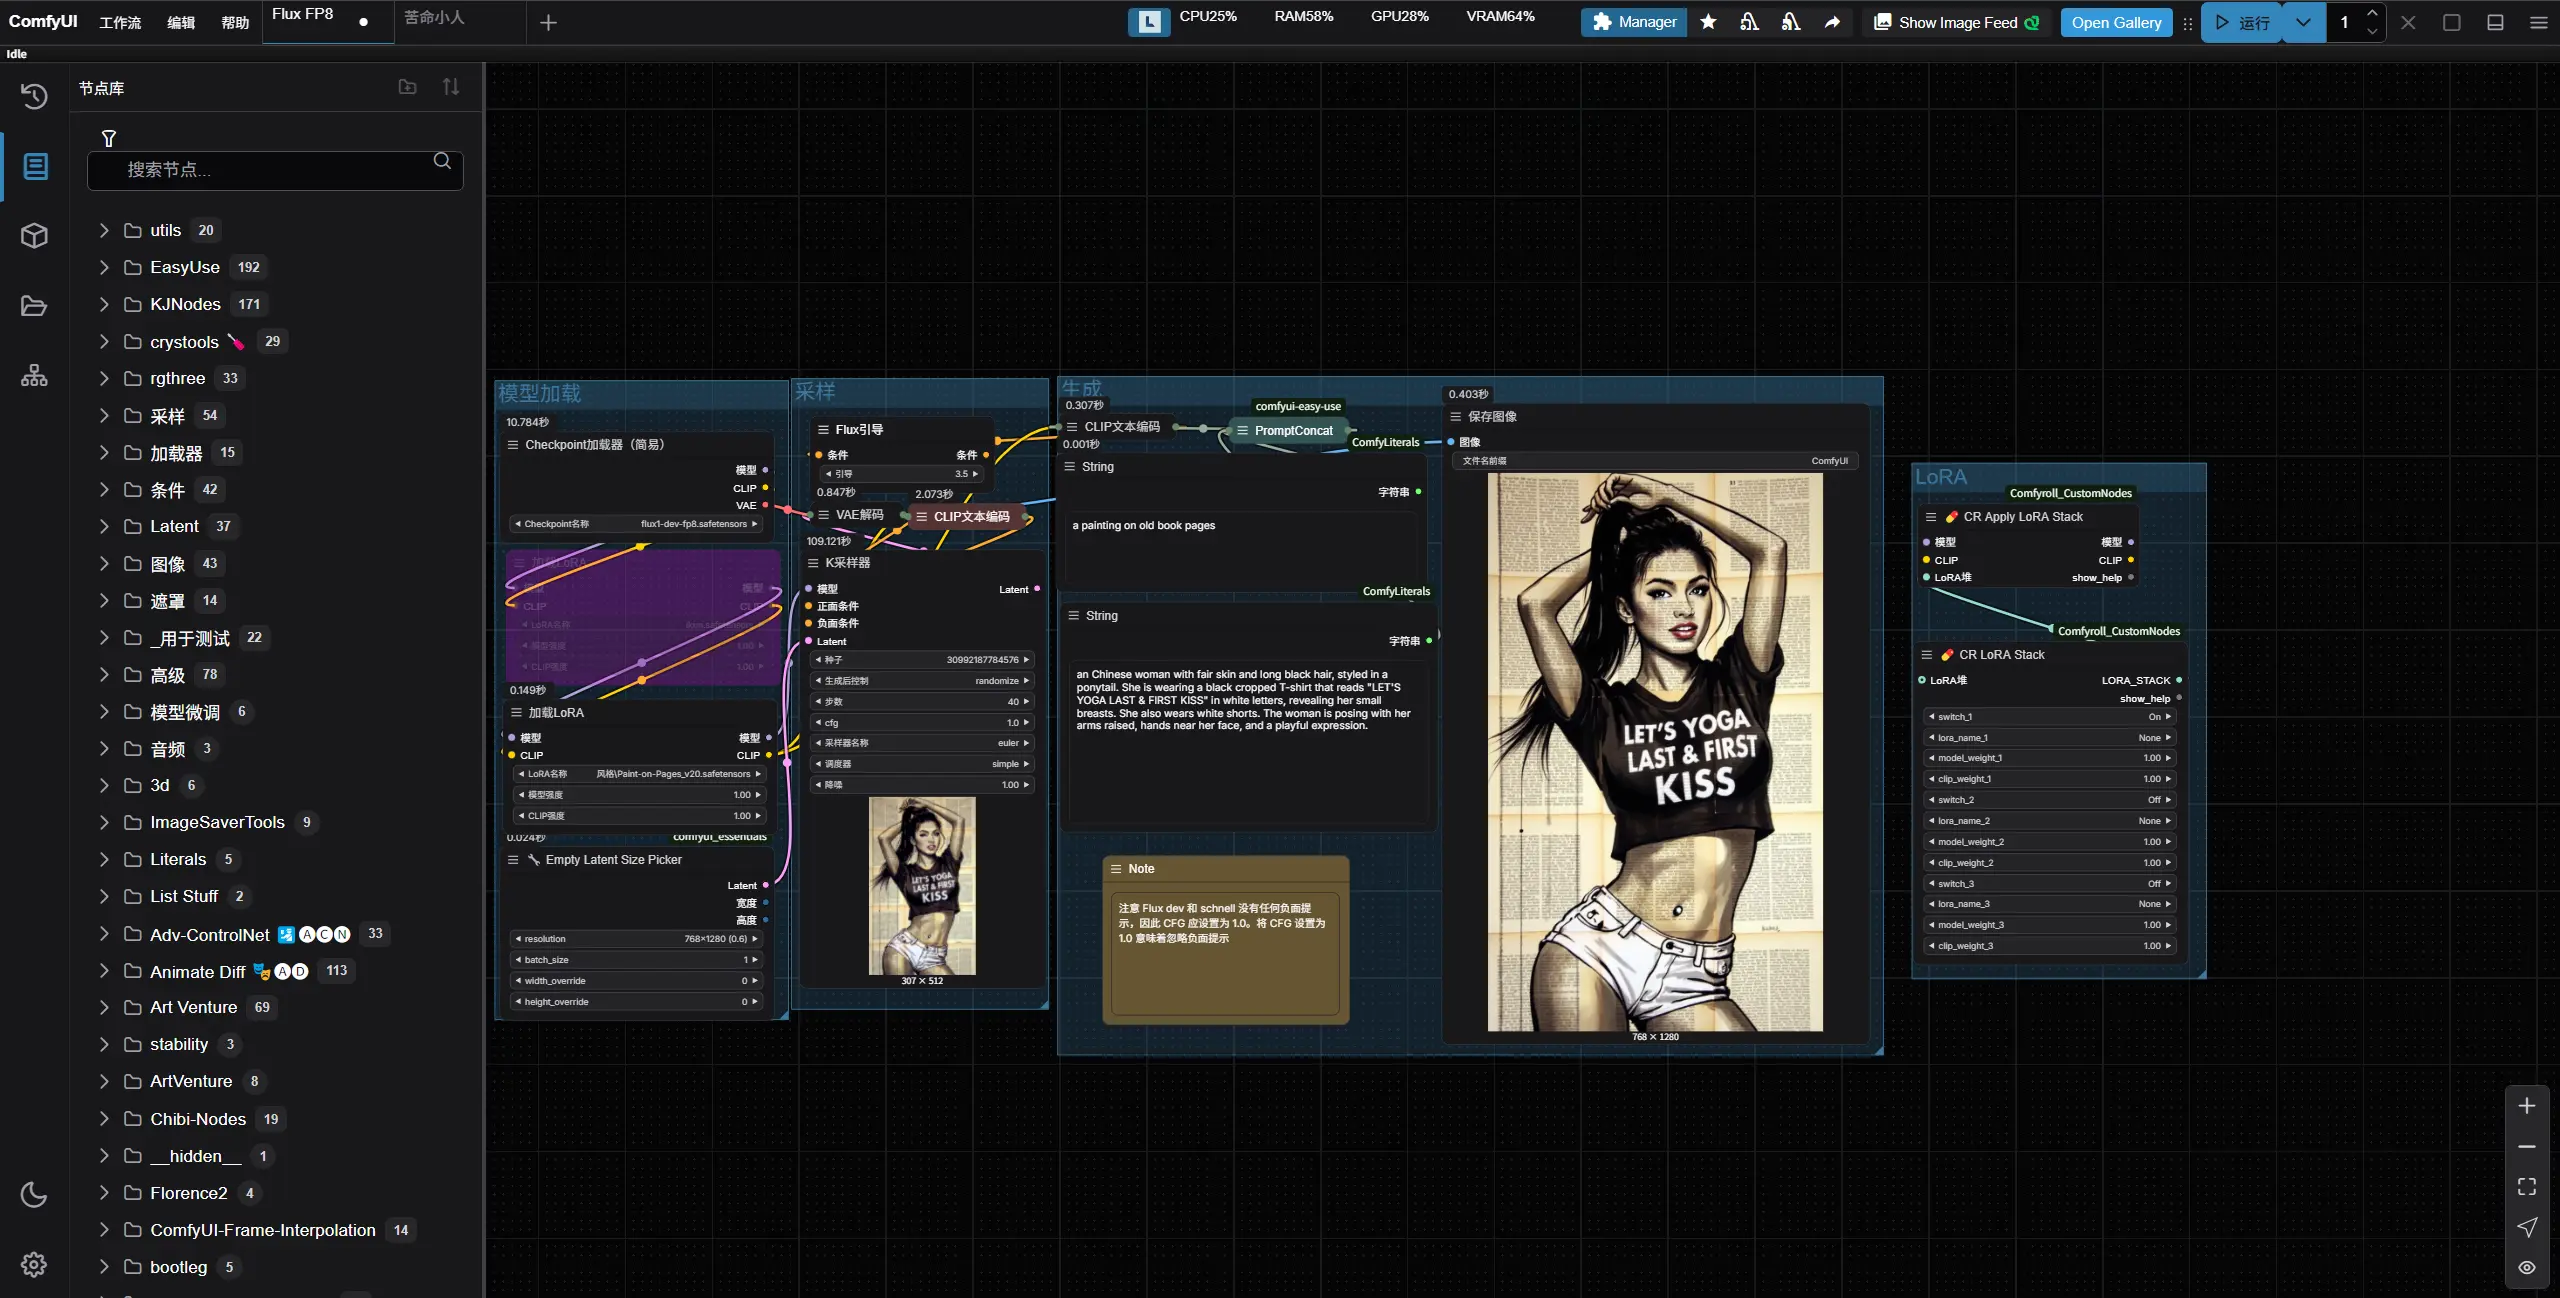
Task: Click the share arrow icon in toolbar
Action: point(1832,22)
